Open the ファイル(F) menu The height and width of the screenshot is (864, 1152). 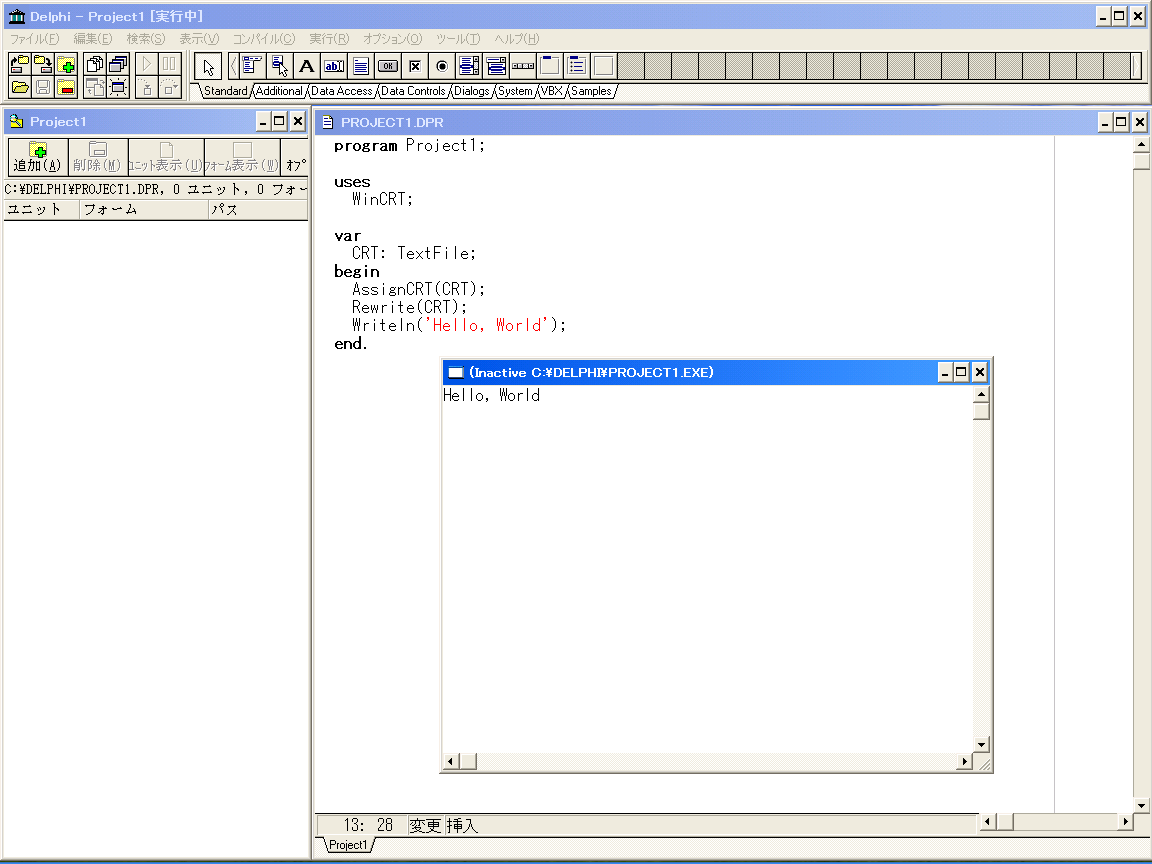click(35, 39)
